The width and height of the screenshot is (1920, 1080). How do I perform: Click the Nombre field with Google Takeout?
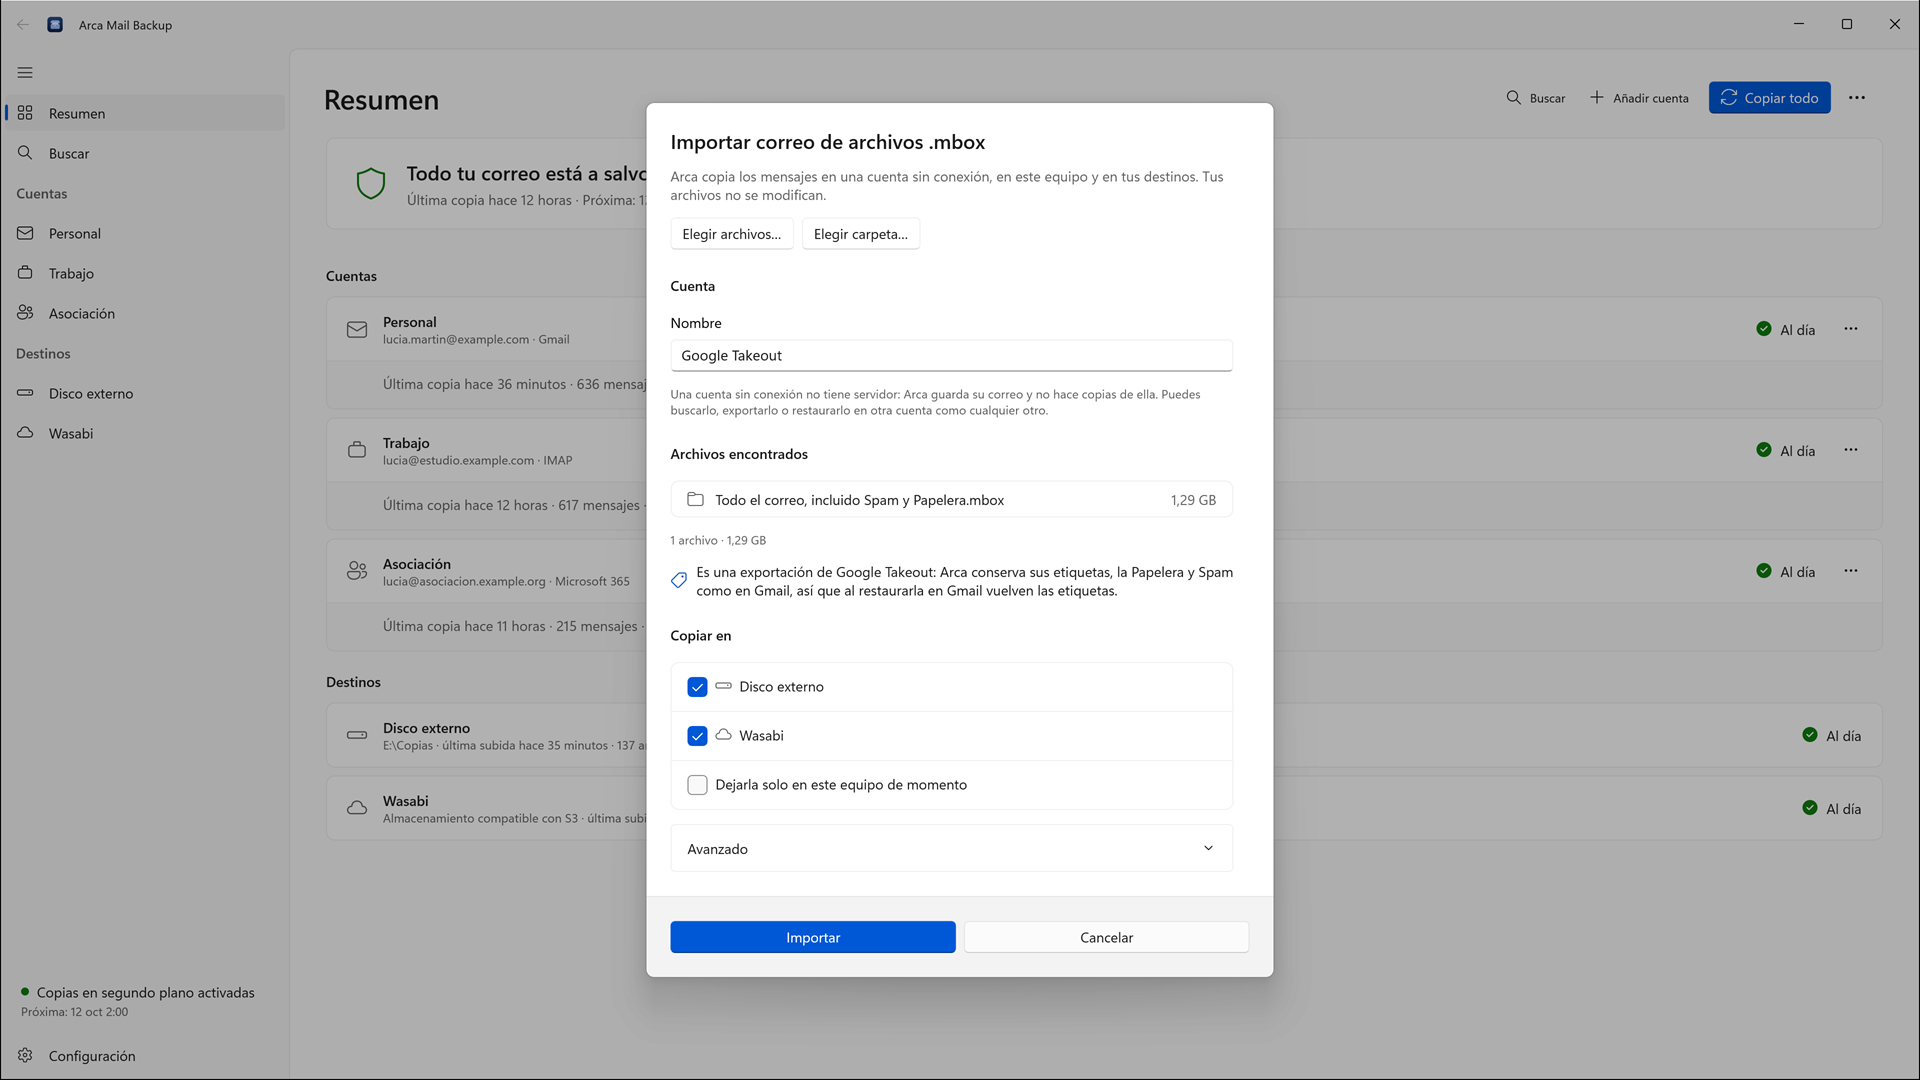[951, 355]
